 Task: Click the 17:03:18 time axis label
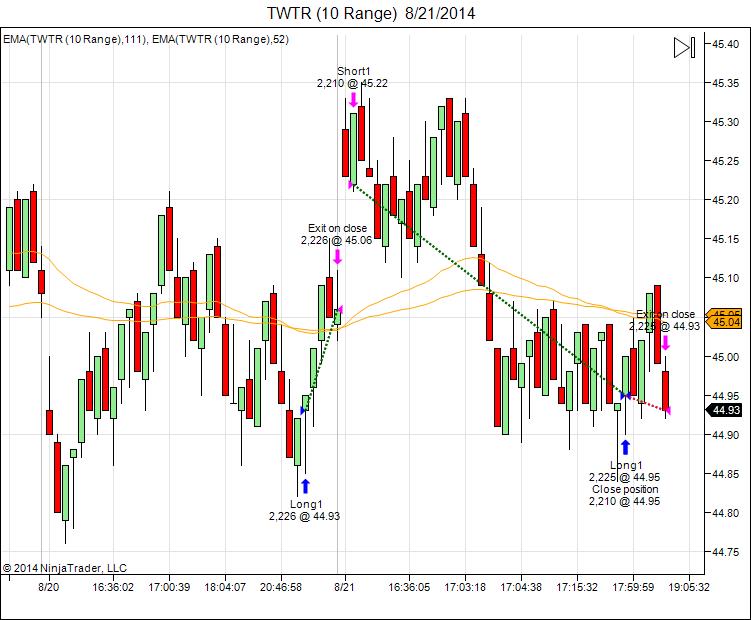point(465,587)
